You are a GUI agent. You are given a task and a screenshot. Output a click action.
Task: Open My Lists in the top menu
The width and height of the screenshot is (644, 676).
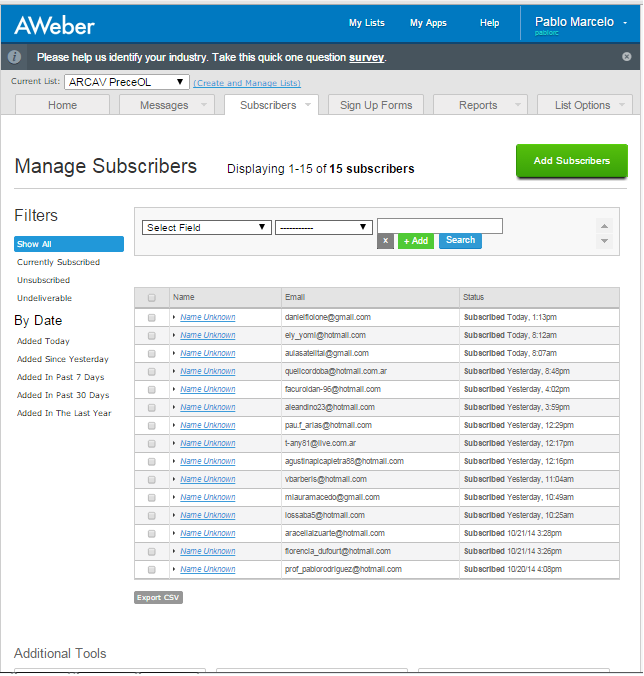click(367, 23)
